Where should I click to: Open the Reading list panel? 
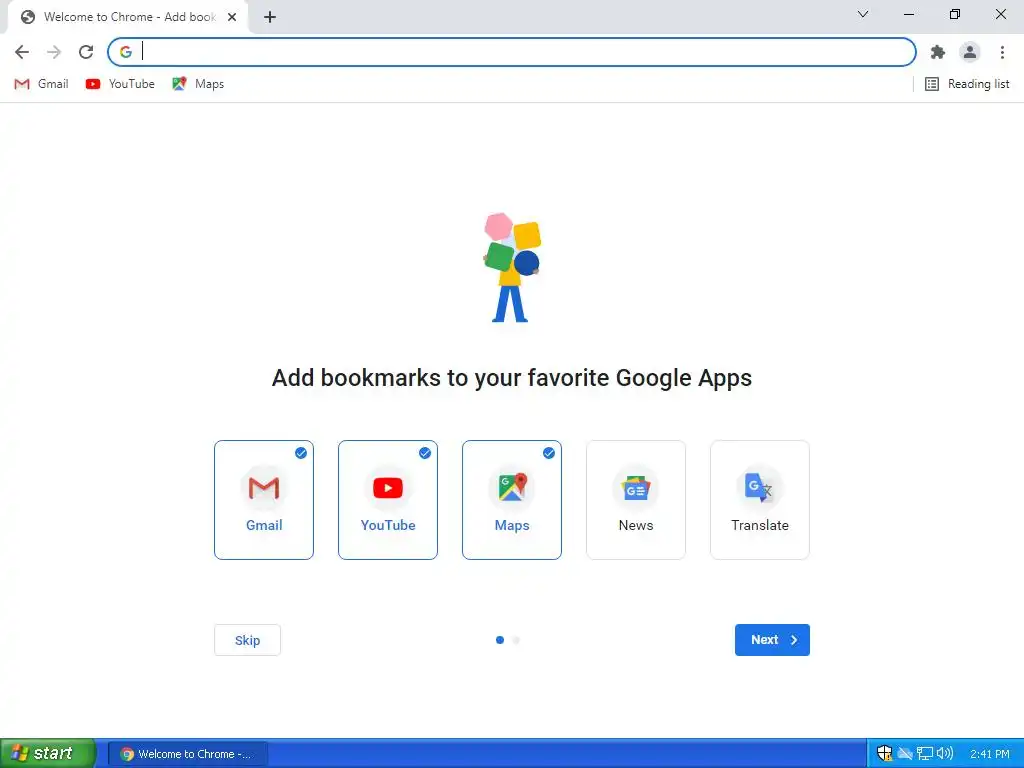click(x=967, y=84)
